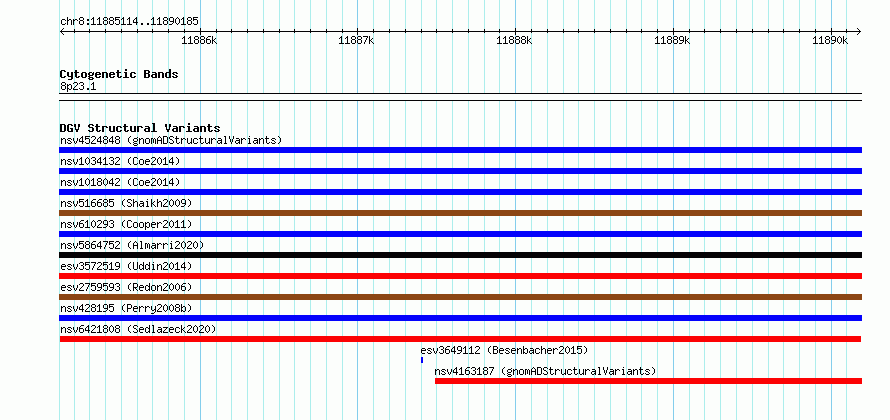Open the nsv1018042 (Coe2014) label
This screenshot has width=890, height=420.
point(120,182)
